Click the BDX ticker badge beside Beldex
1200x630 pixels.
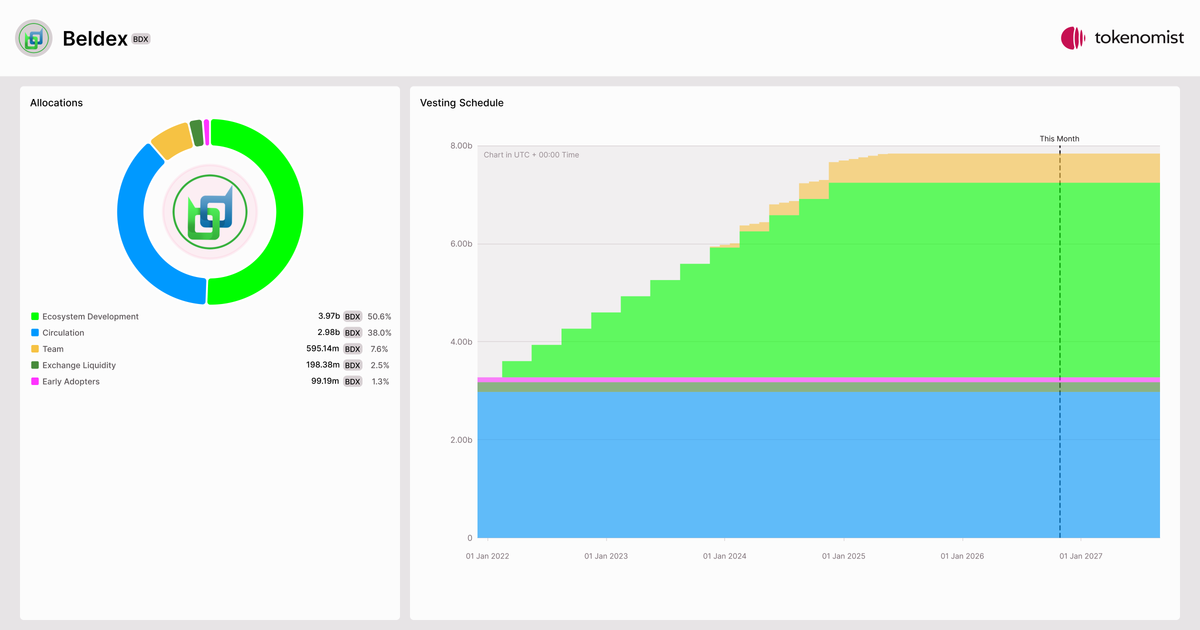click(141, 39)
